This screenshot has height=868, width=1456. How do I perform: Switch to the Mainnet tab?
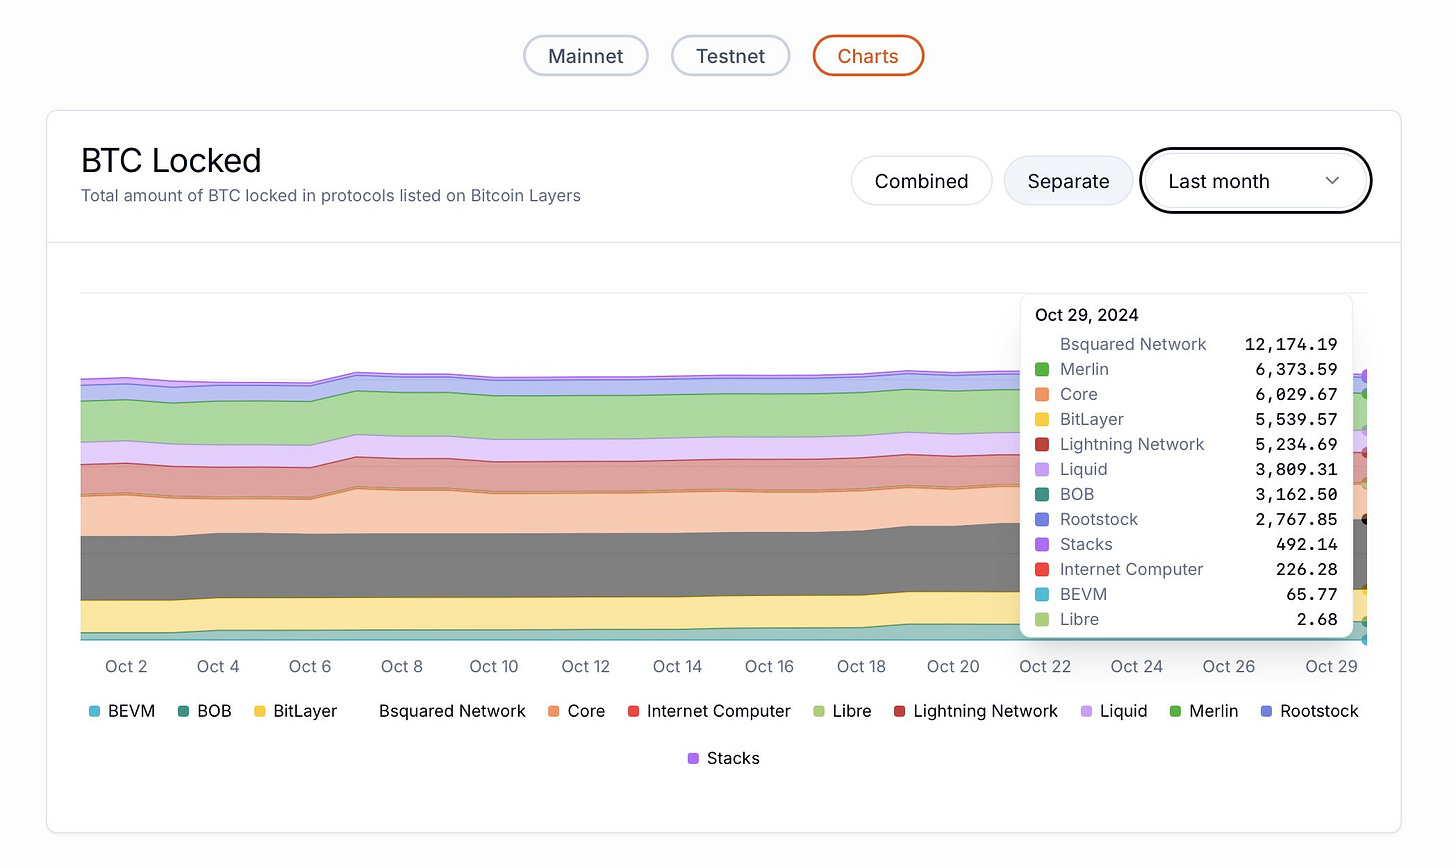coord(586,56)
